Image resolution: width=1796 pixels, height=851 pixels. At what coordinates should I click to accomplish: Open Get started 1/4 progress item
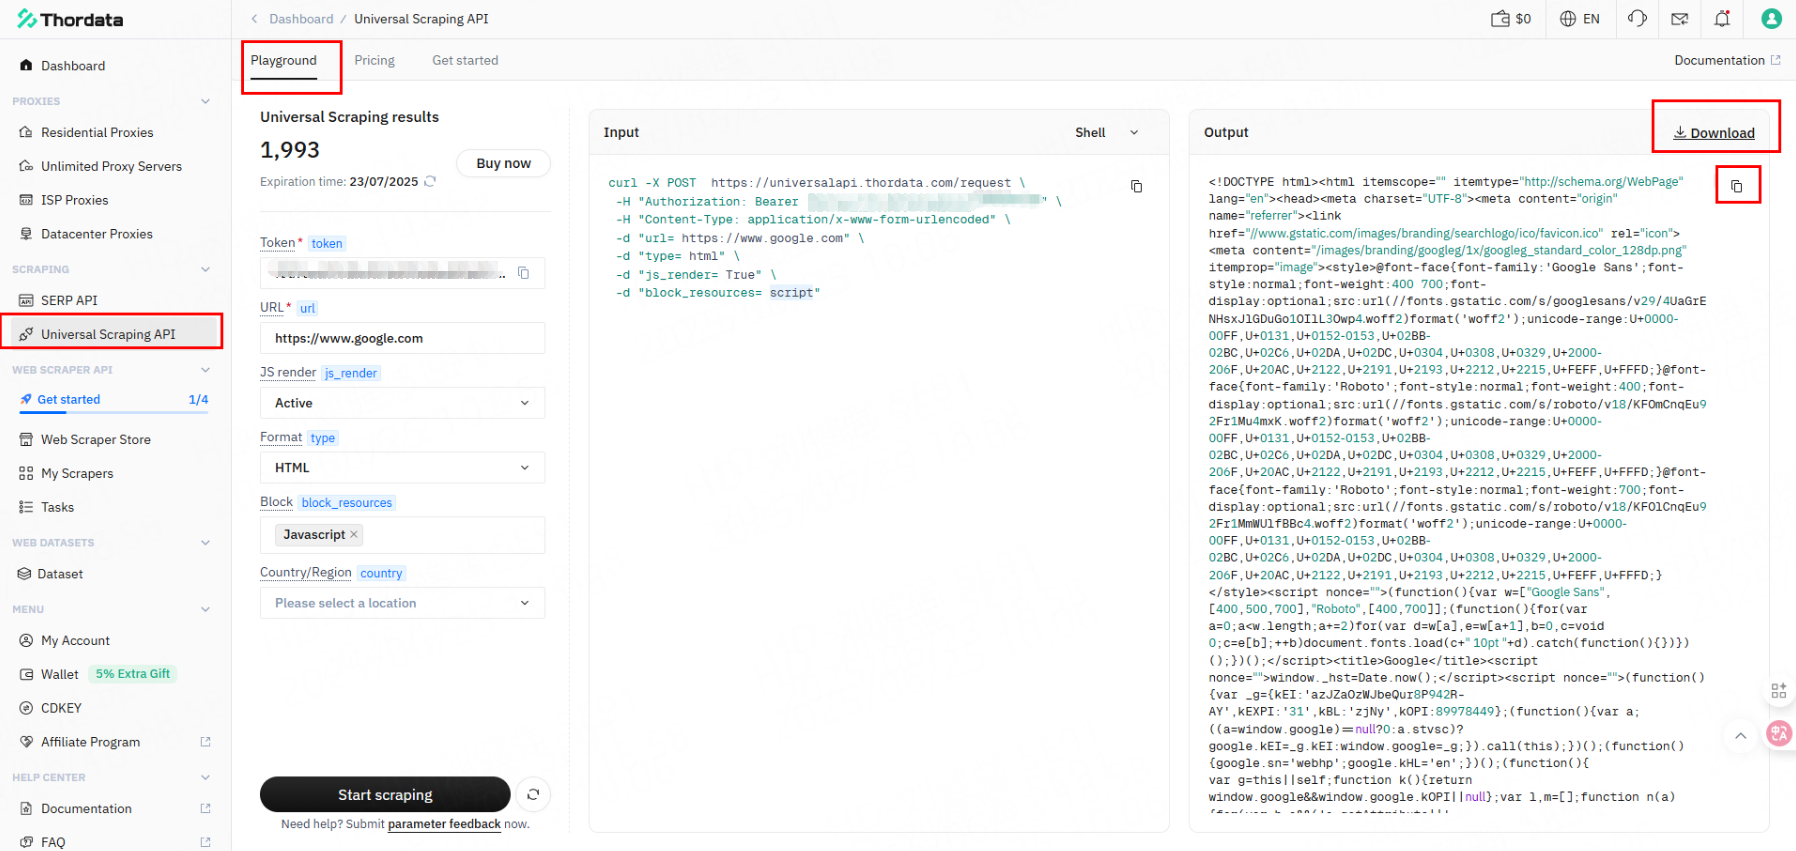pos(115,400)
